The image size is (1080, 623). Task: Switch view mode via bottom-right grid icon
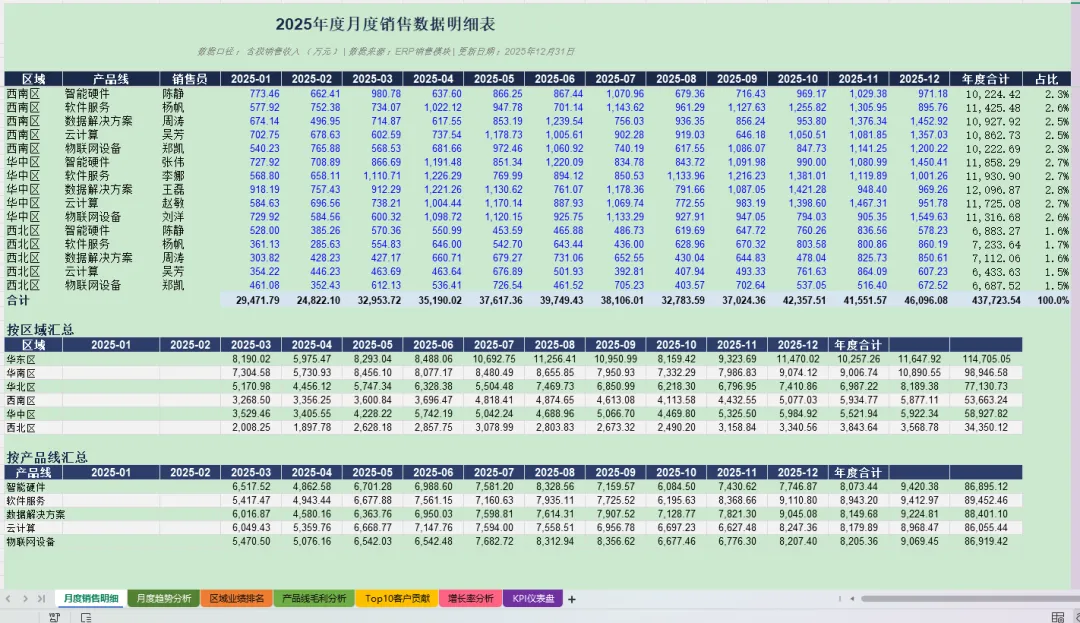pyautogui.click(x=1058, y=617)
